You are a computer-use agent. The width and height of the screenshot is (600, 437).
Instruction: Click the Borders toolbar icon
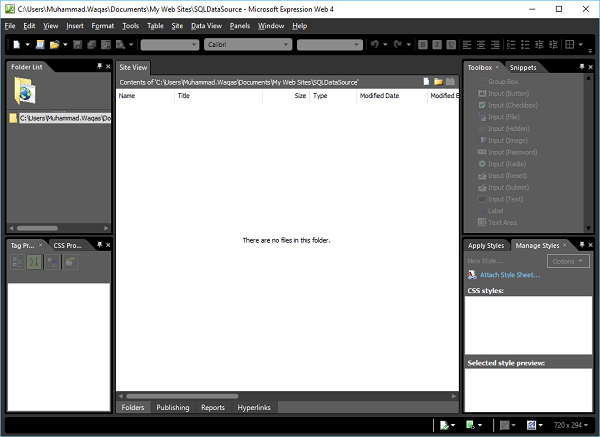(x=570, y=45)
